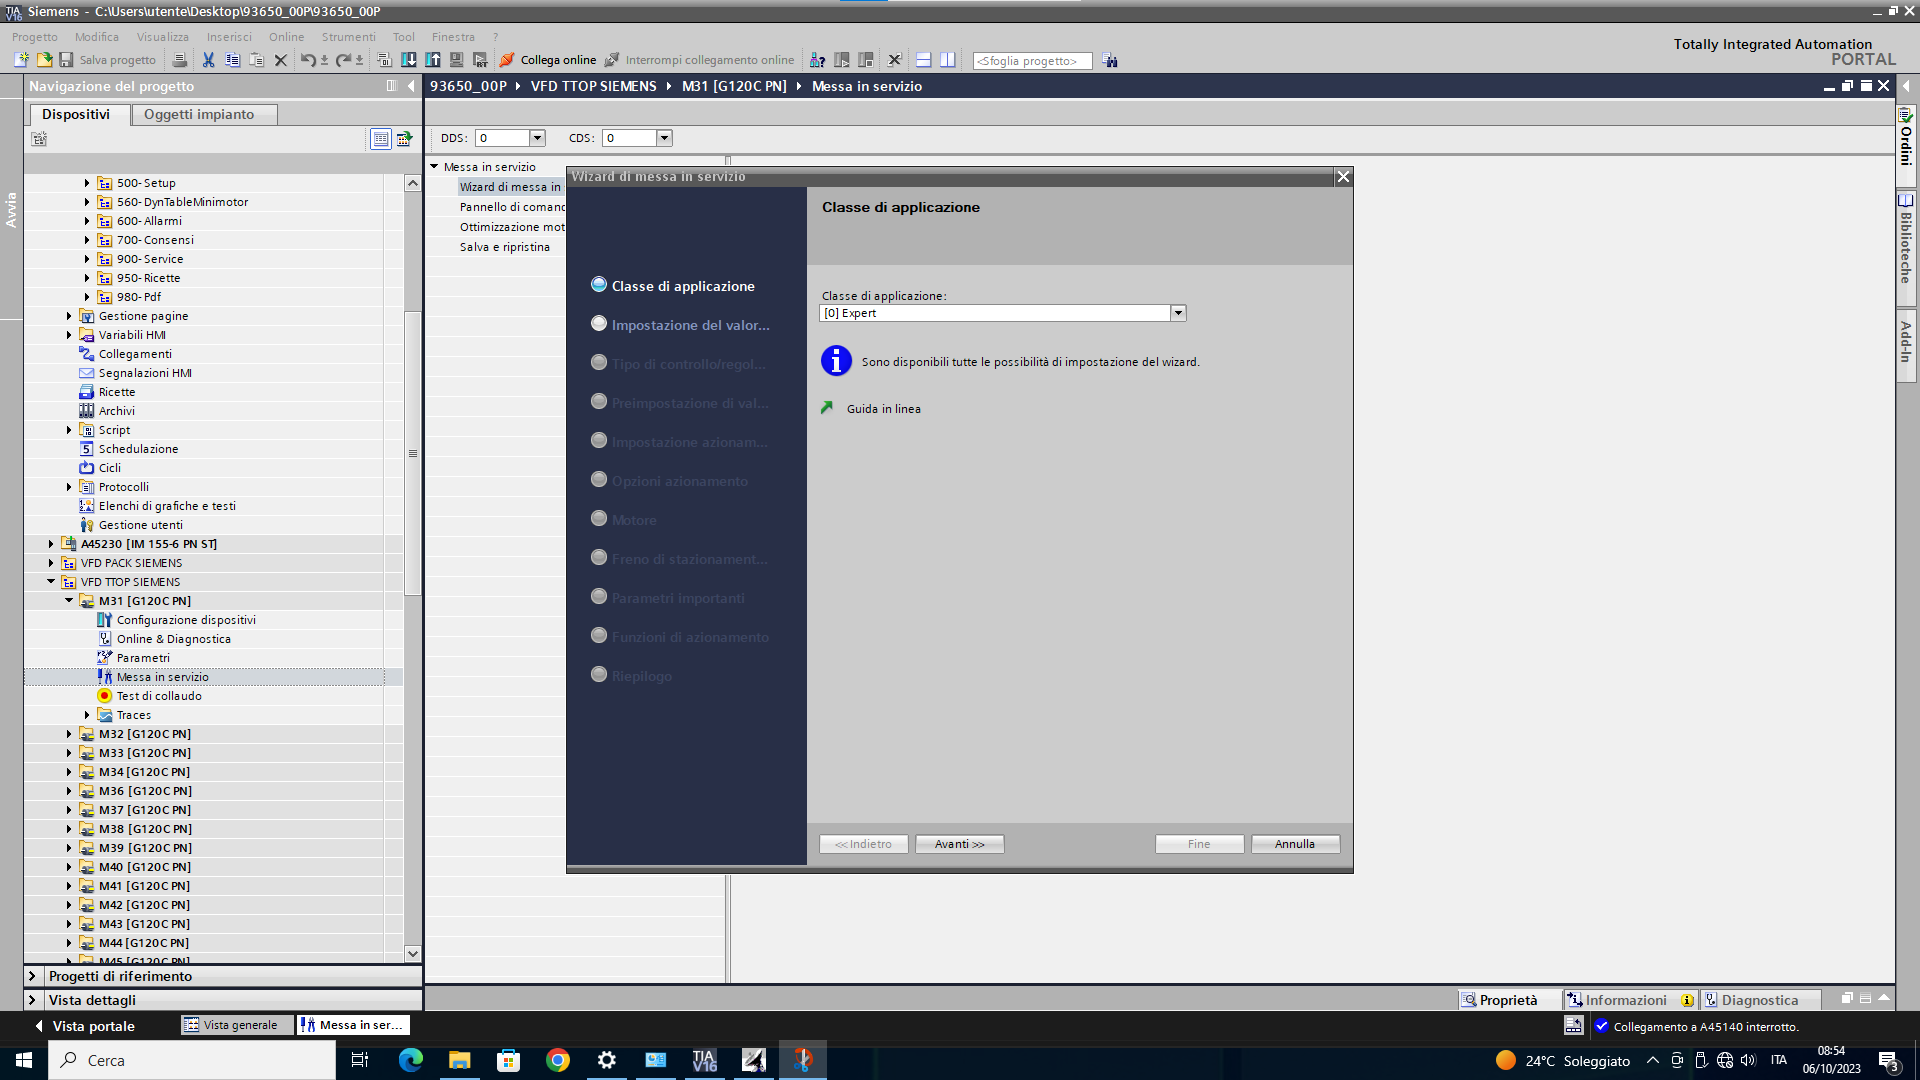This screenshot has height=1080, width=1920.
Task: Expand Progetti di riferimento section
Action: point(32,976)
